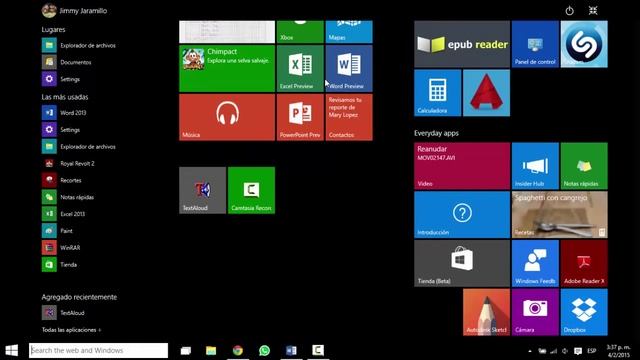
Task: Switch to Chrome on the taskbar
Action: (238, 350)
